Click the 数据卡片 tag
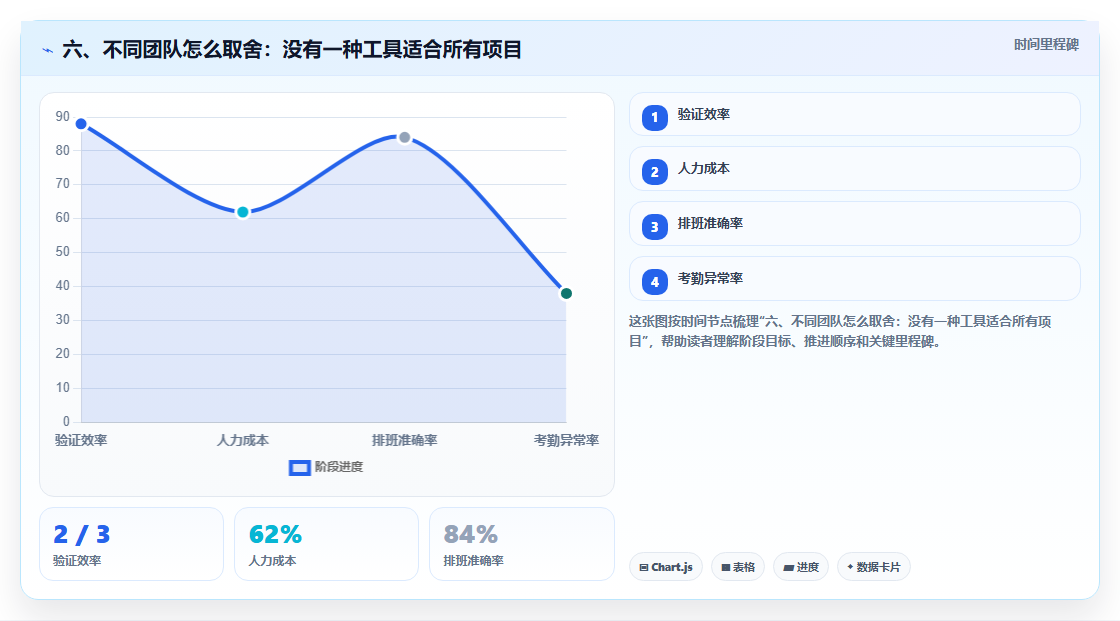This screenshot has width=1120, height=621. point(874,567)
